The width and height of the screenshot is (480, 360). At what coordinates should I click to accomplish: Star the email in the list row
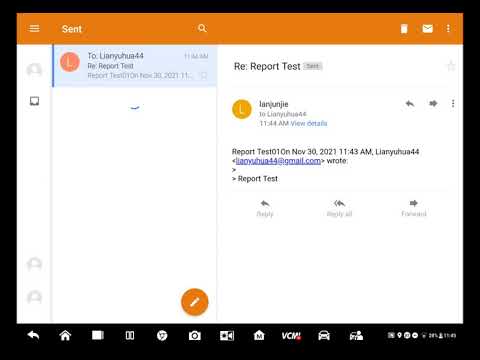[203, 76]
